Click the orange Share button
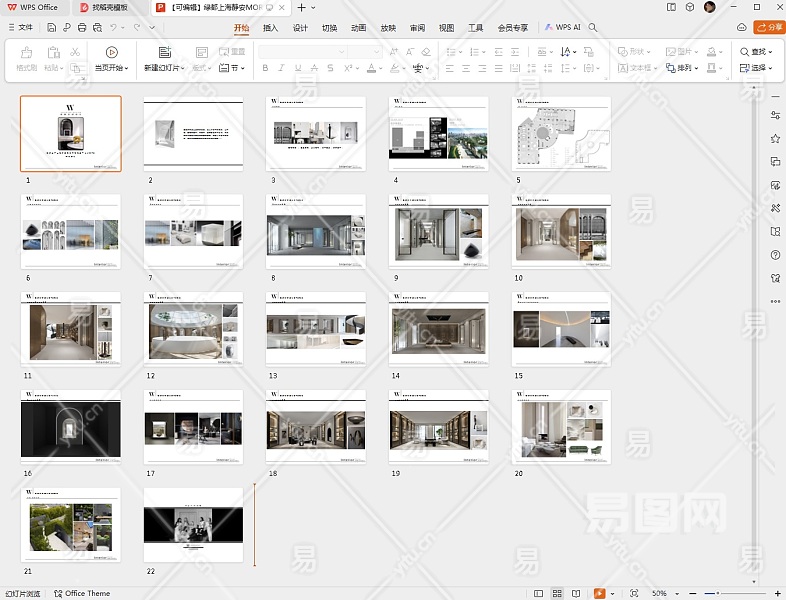Image resolution: width=786 pixels, height=600 pixels. click(769, 27)
